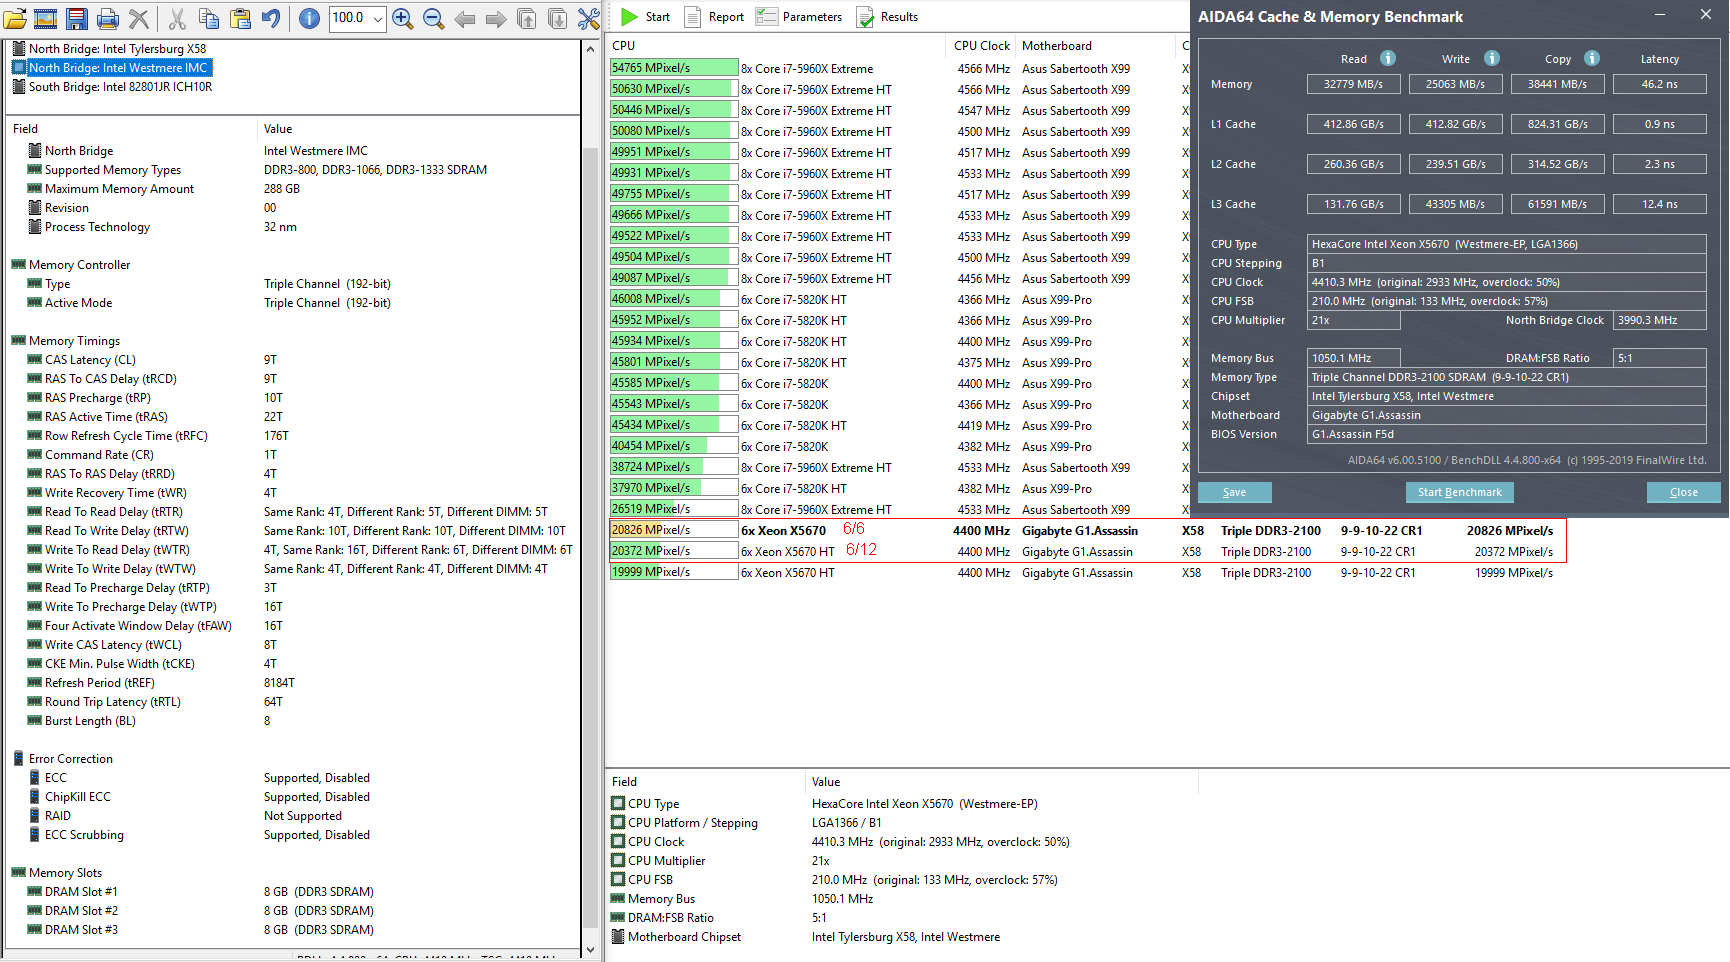Select the CAS Latency (CL) row

tap(295, 360)
